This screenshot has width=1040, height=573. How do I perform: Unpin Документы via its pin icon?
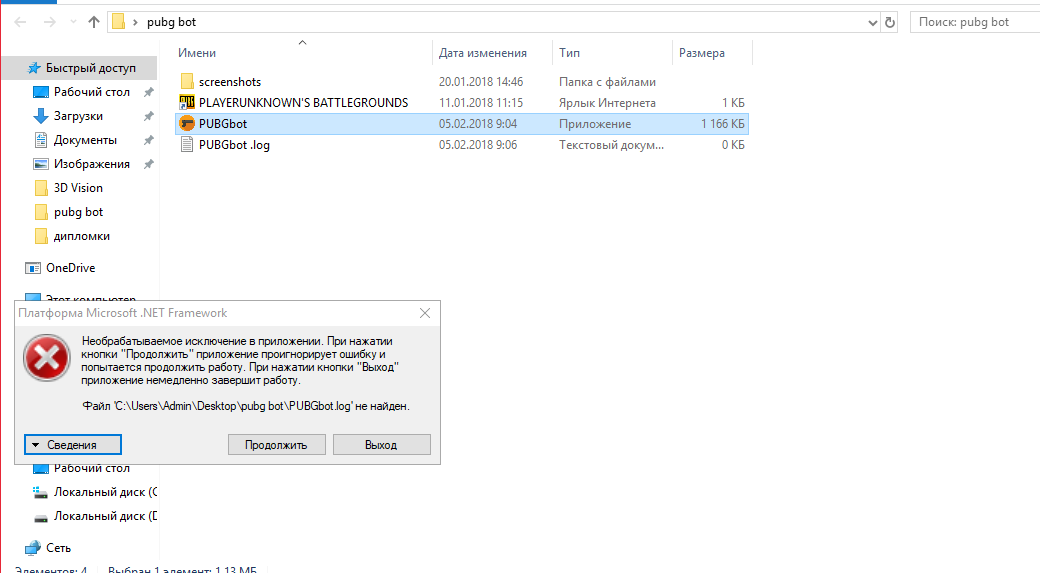point(149,140)
